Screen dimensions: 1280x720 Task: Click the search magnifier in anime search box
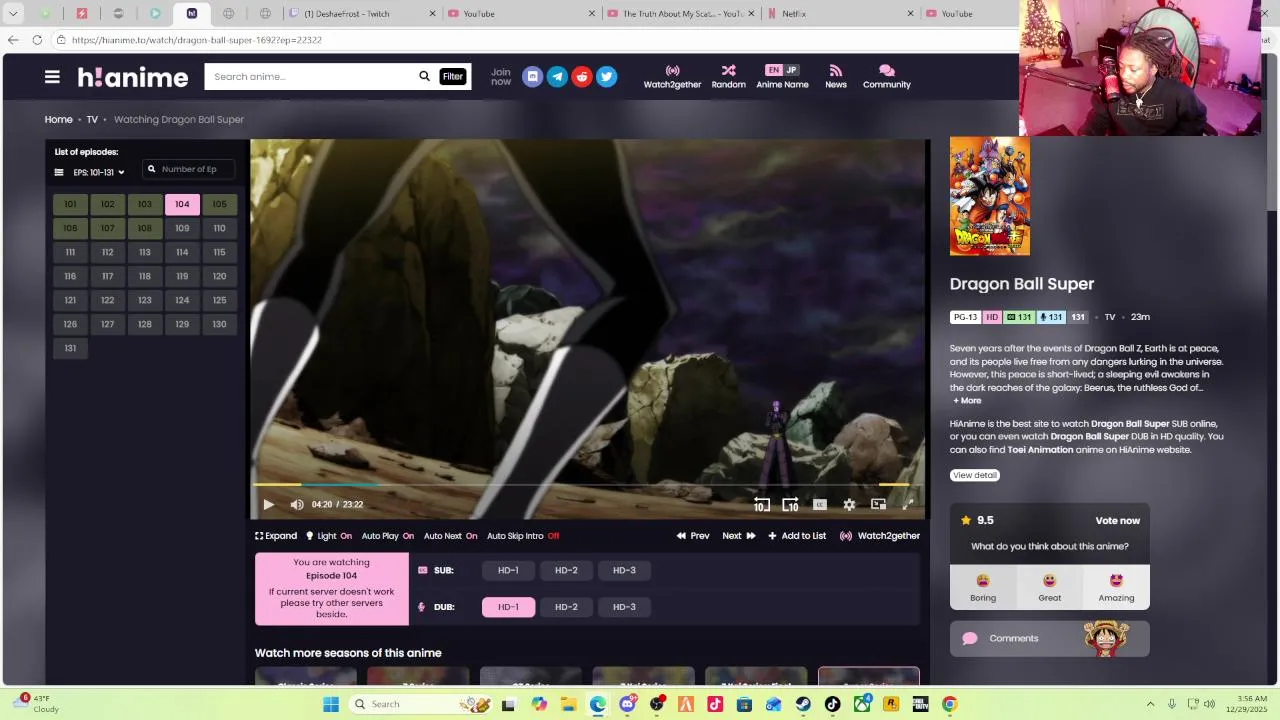(424, 76)
